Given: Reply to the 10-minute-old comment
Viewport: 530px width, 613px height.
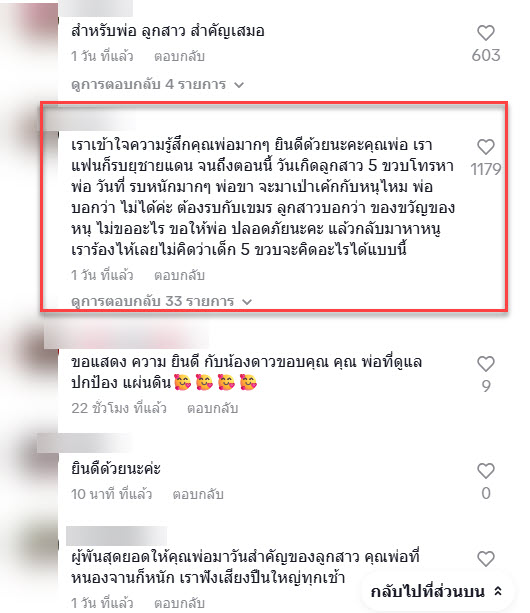Looking at the screenshot, I should click(198, 494).
